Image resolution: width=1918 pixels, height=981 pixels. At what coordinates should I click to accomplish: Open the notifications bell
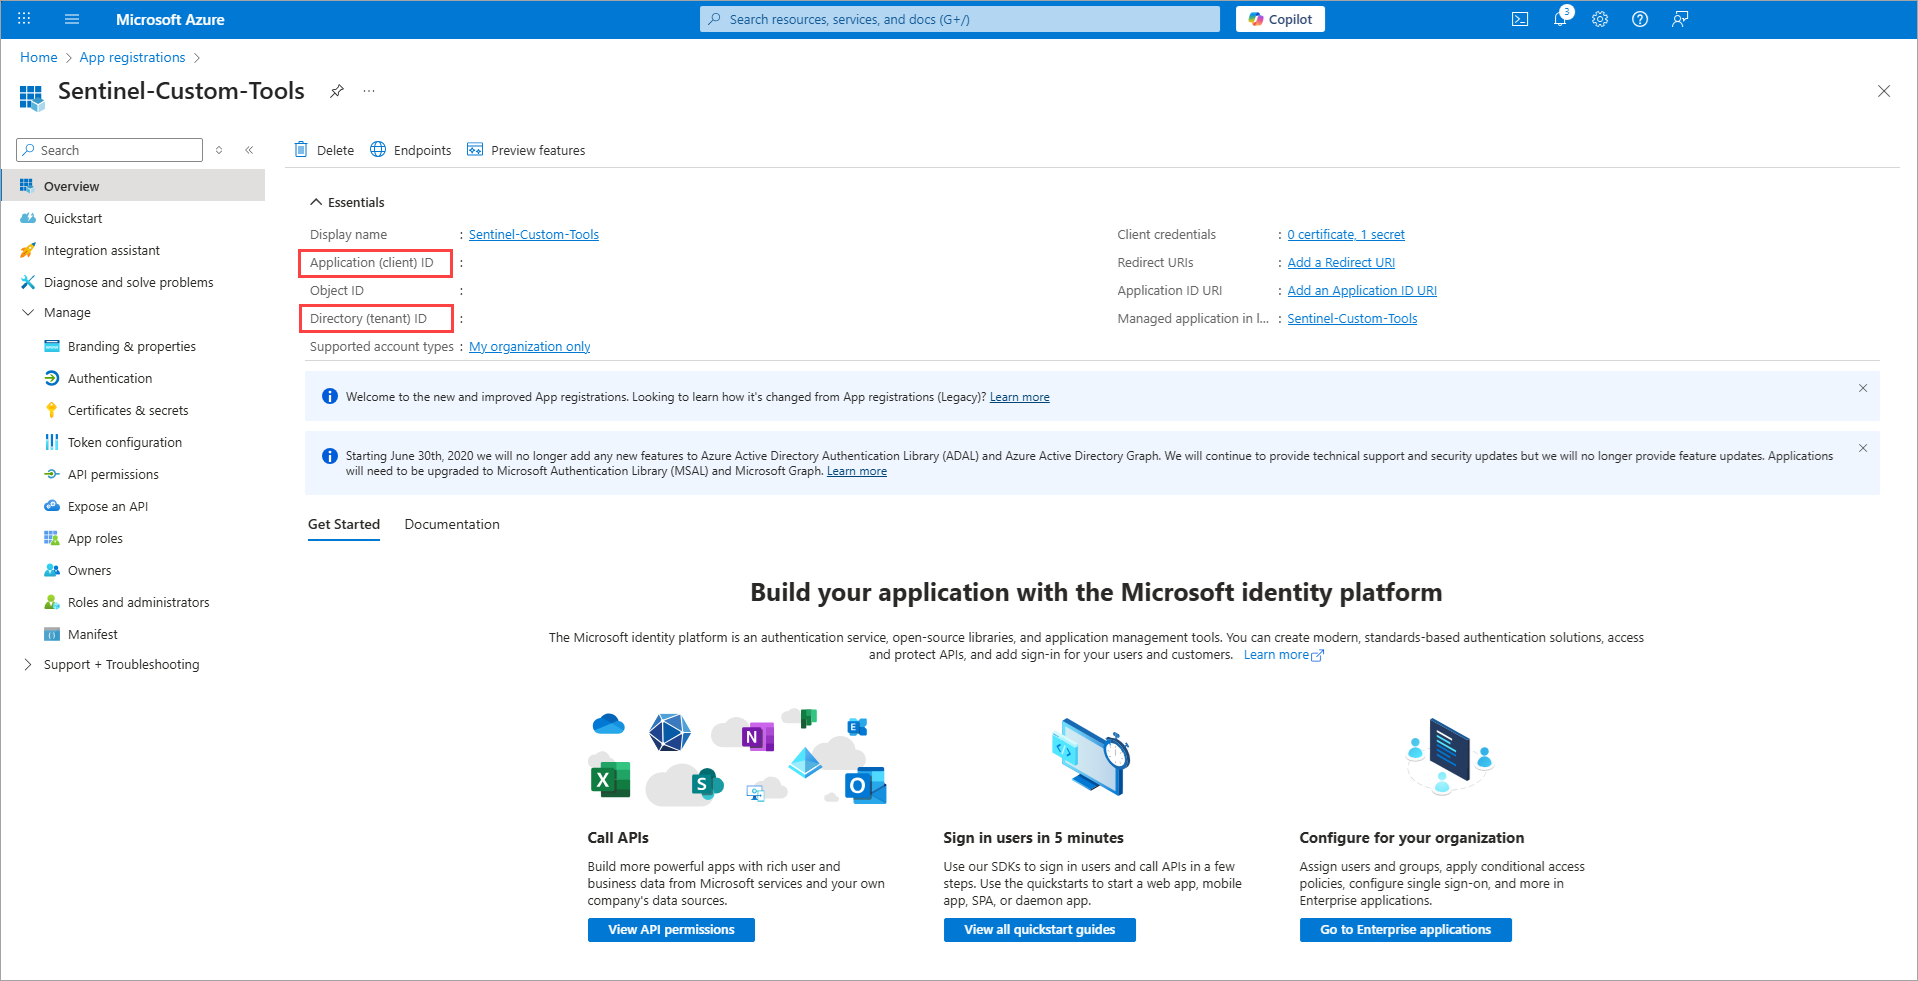(x=1560, y=19)
